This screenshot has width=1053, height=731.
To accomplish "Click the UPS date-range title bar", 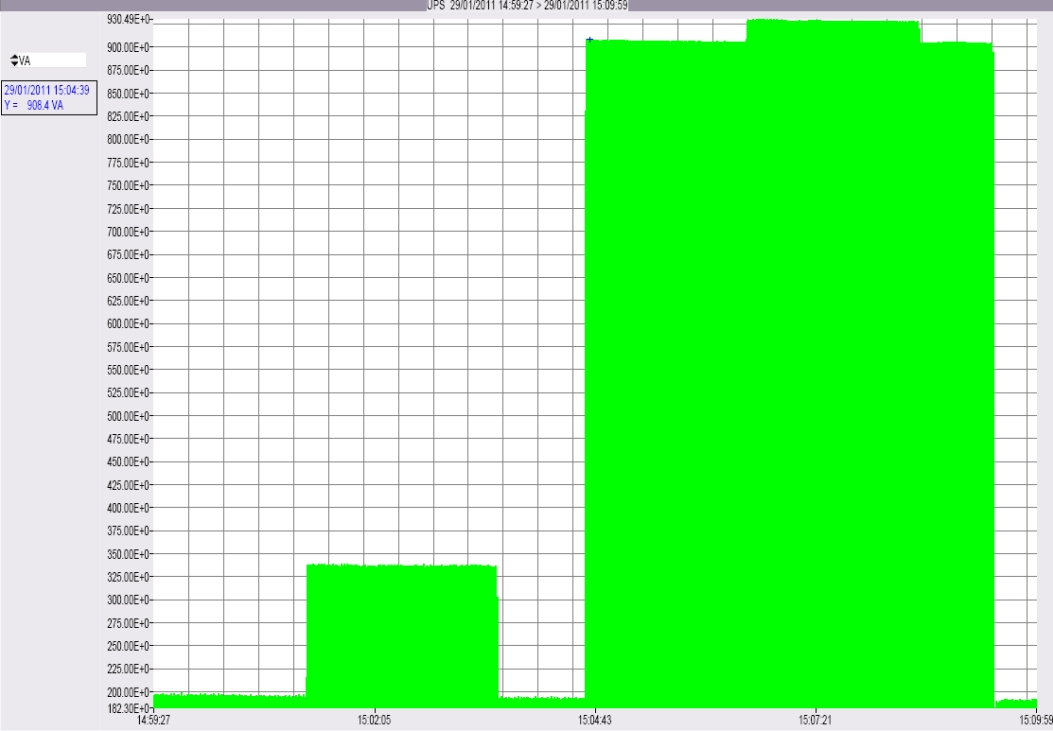I will tap(527, 5).
